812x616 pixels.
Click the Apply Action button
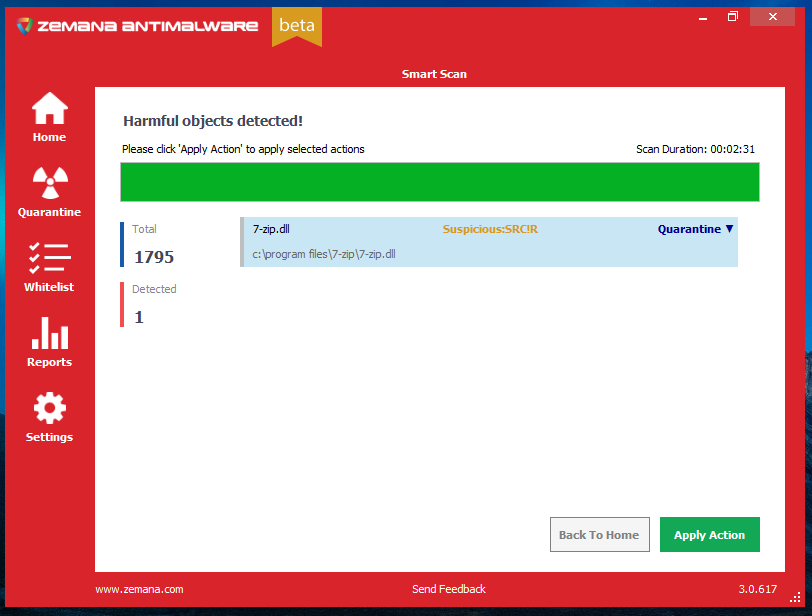[709, 534]
